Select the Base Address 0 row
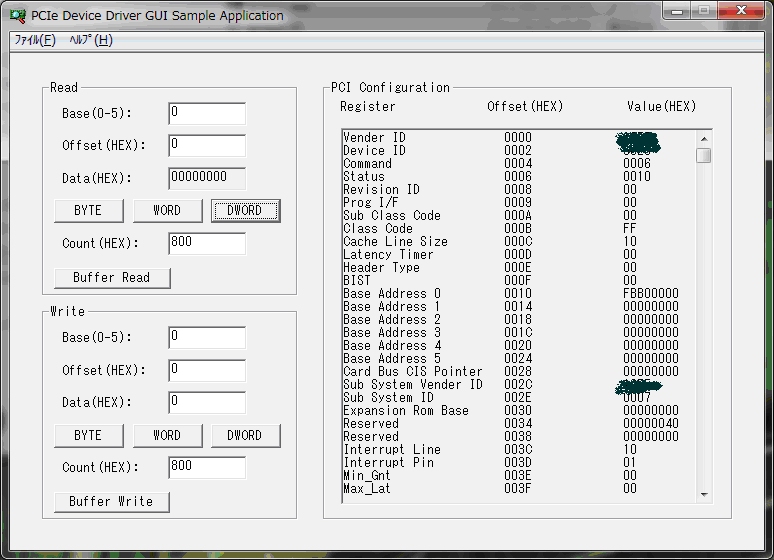Image resolution: width=774 pixels, height=560 pixels. click(x=519, y=293)
